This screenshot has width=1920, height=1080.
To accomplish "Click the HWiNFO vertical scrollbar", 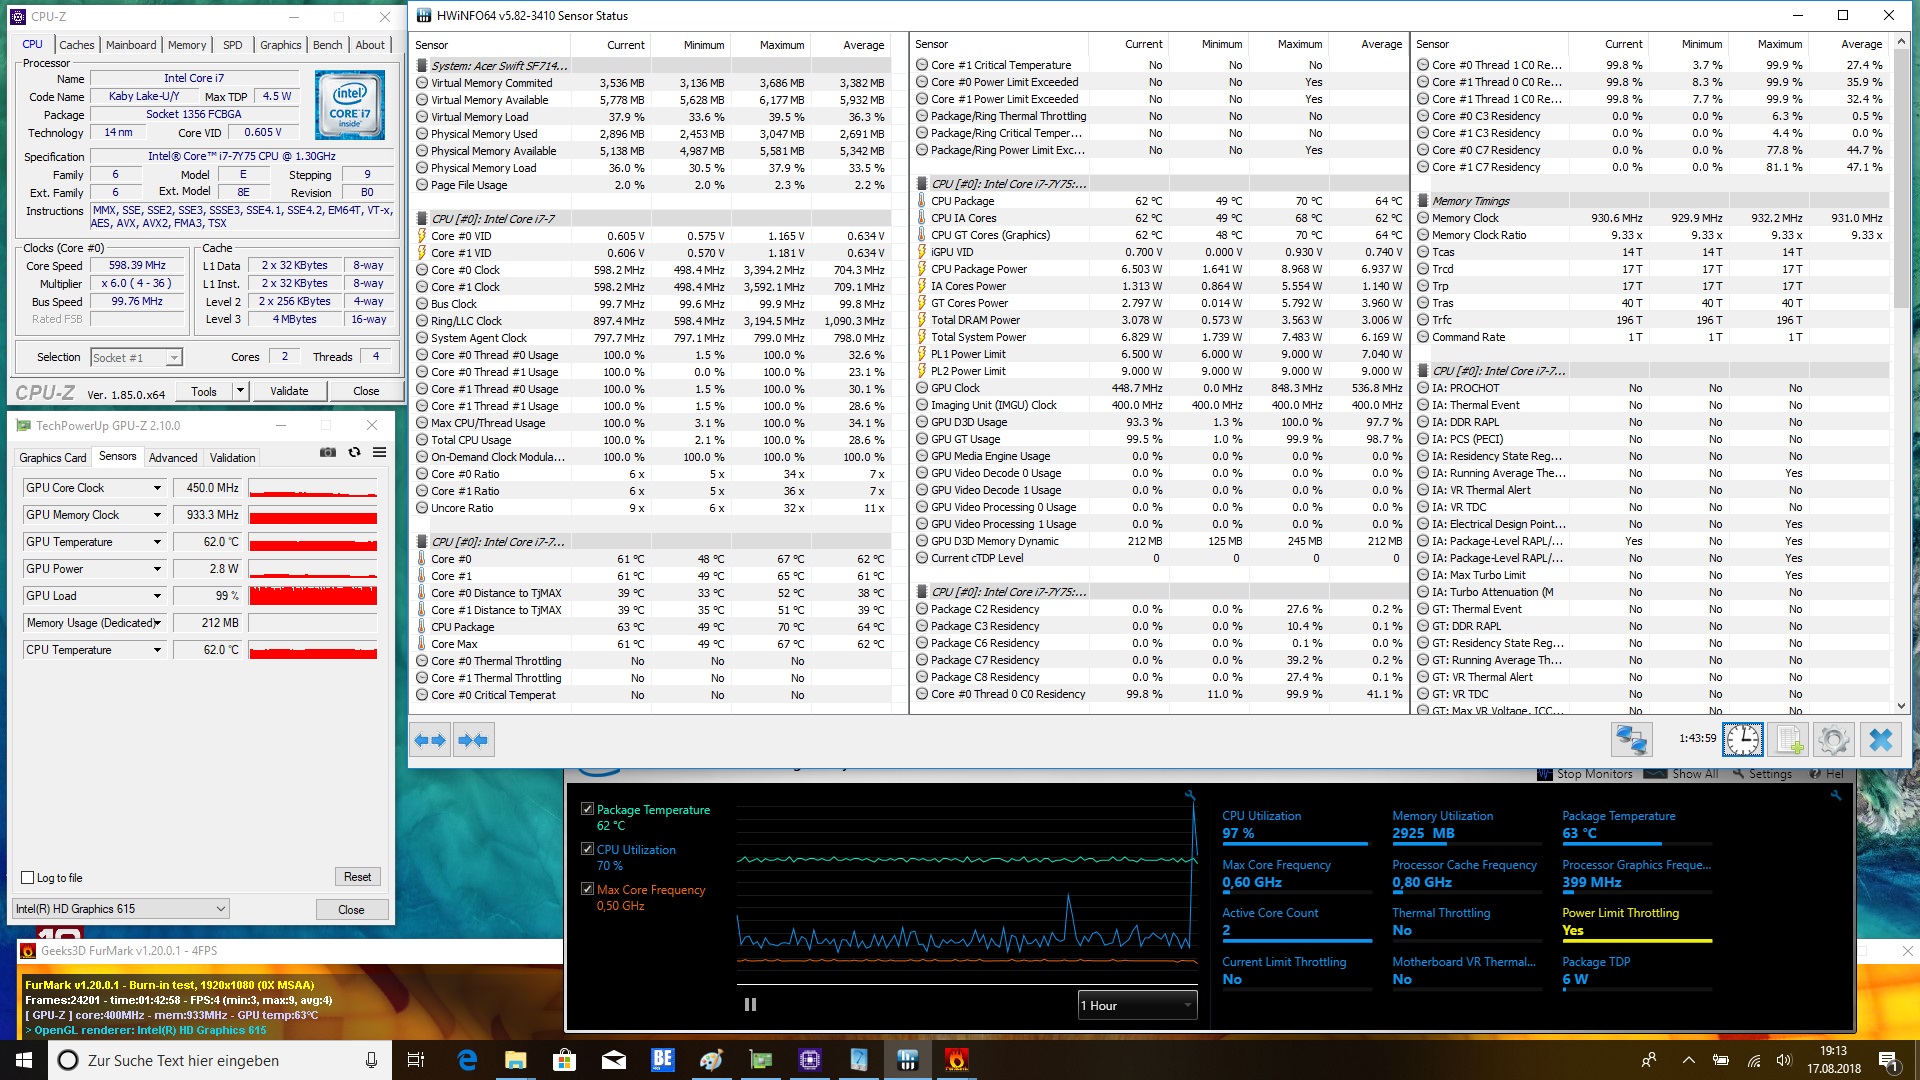I will 1901,375.
